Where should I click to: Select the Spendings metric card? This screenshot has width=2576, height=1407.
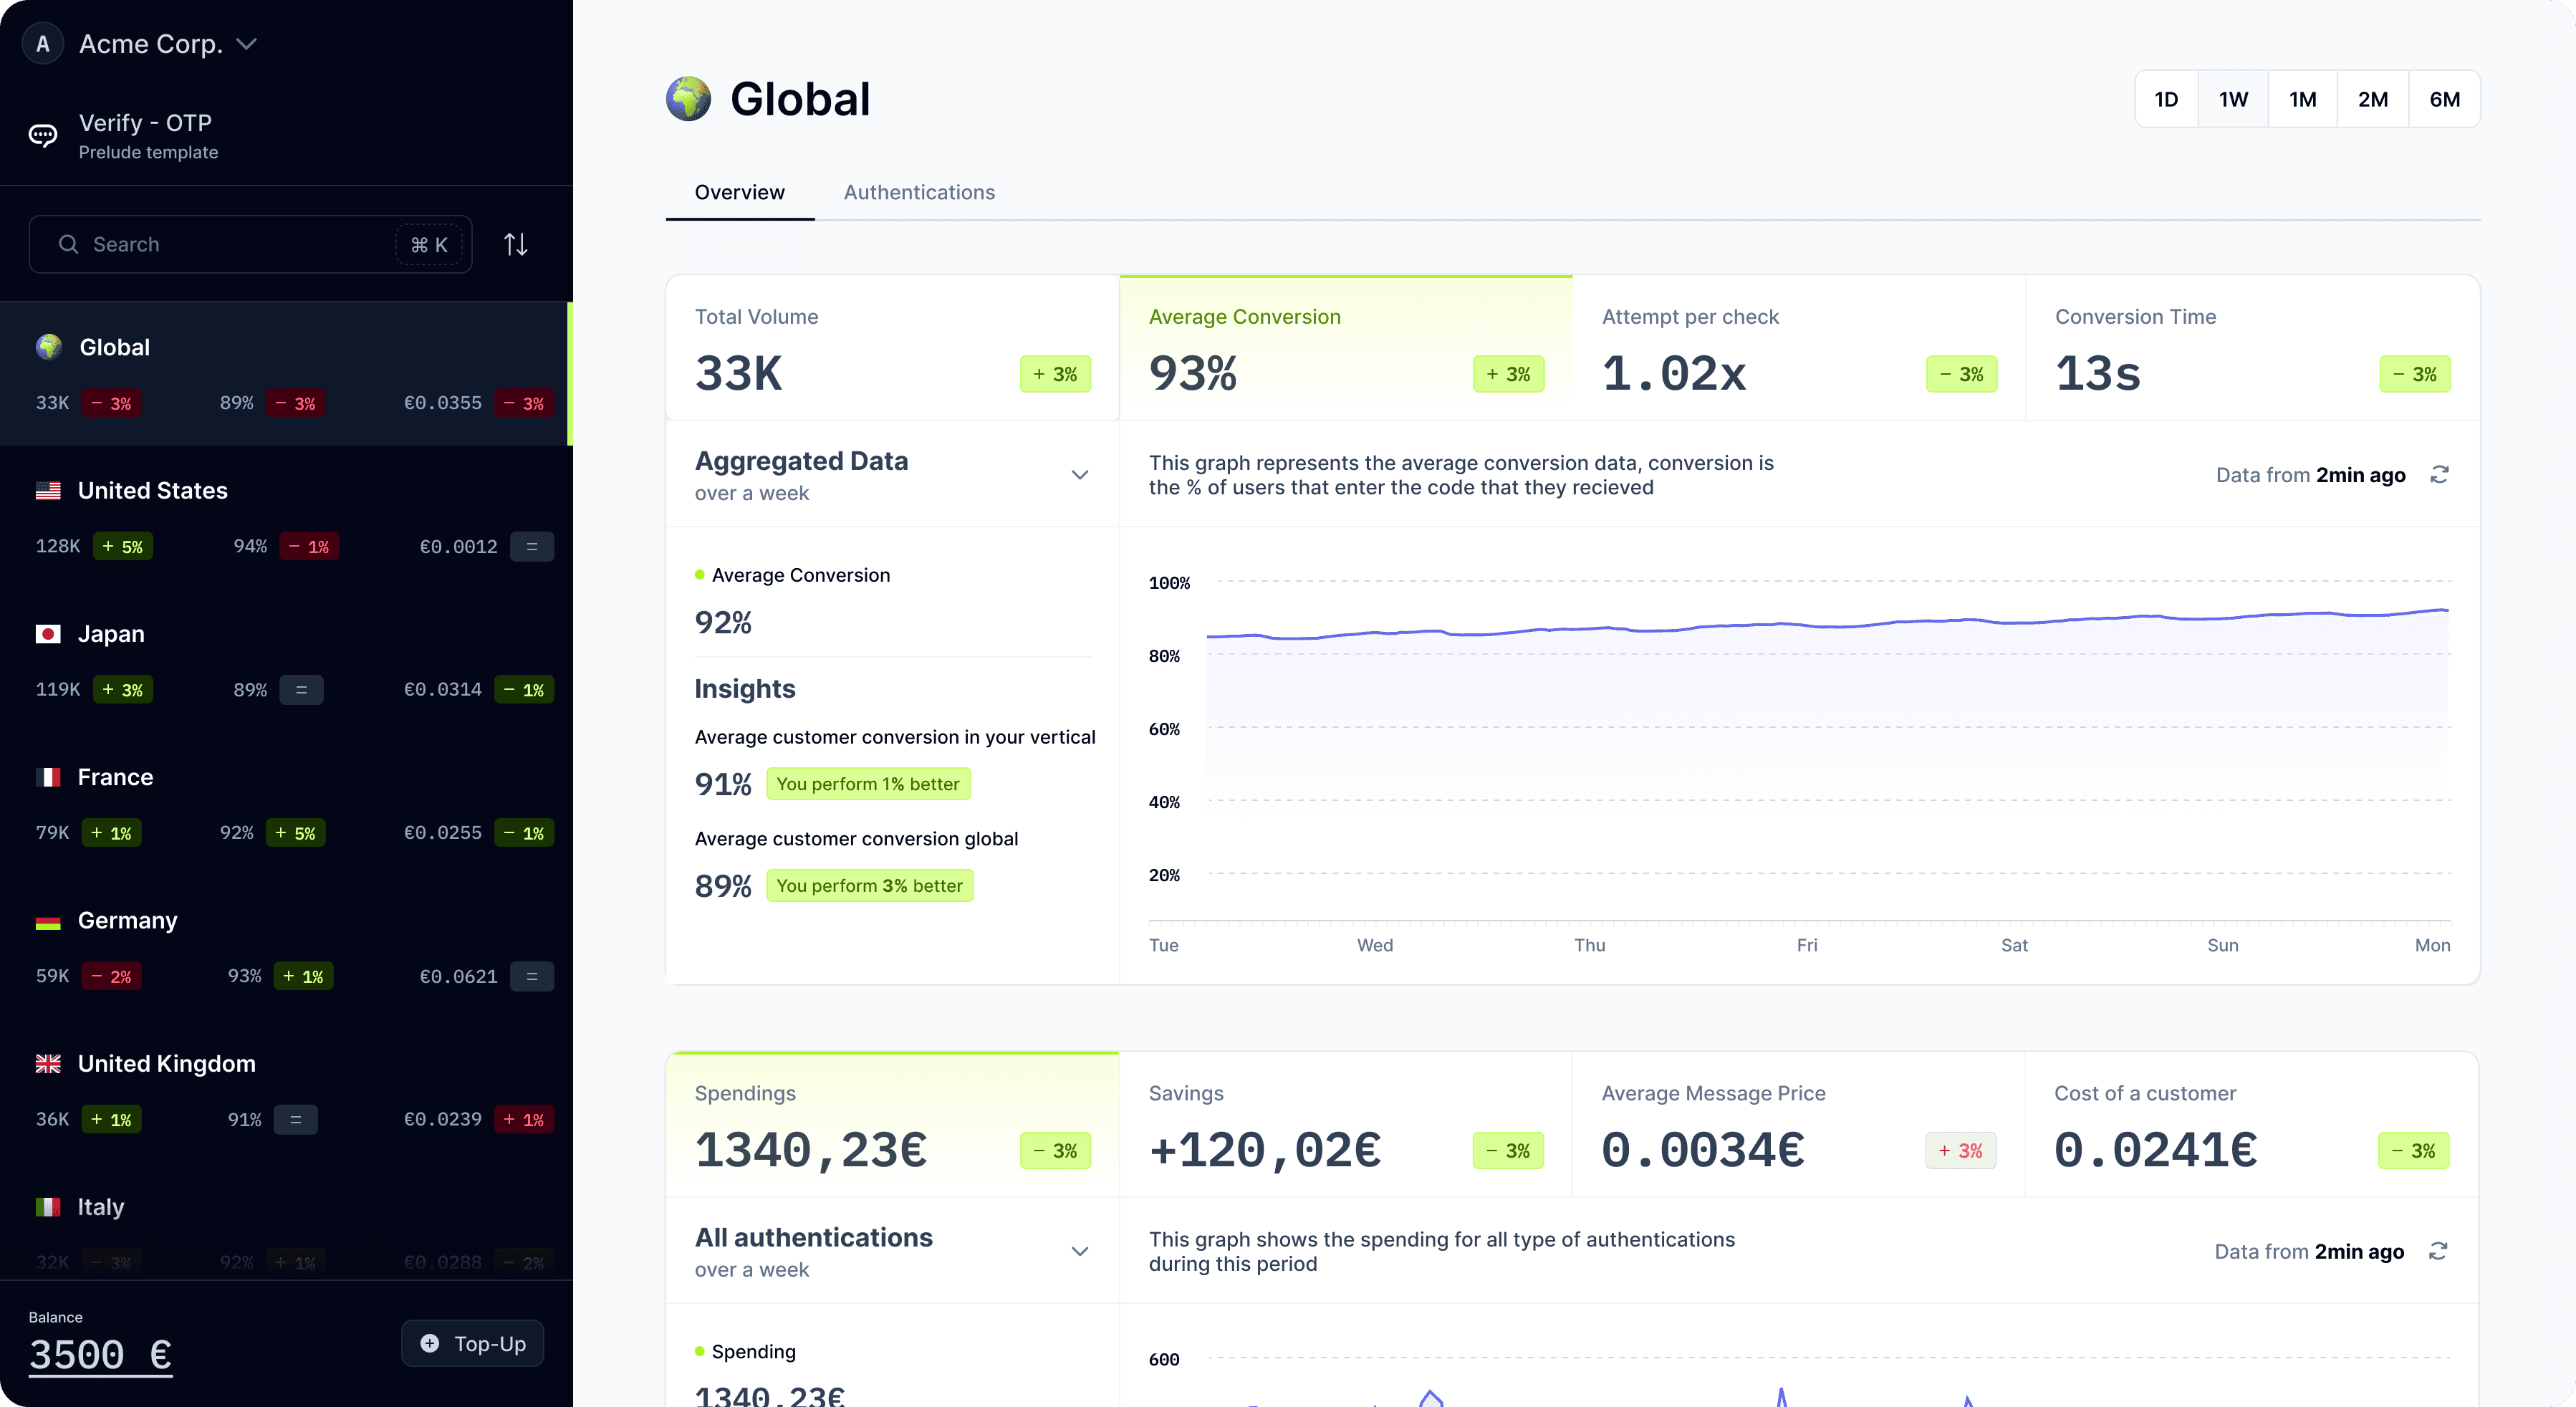tap(892, 1124)
